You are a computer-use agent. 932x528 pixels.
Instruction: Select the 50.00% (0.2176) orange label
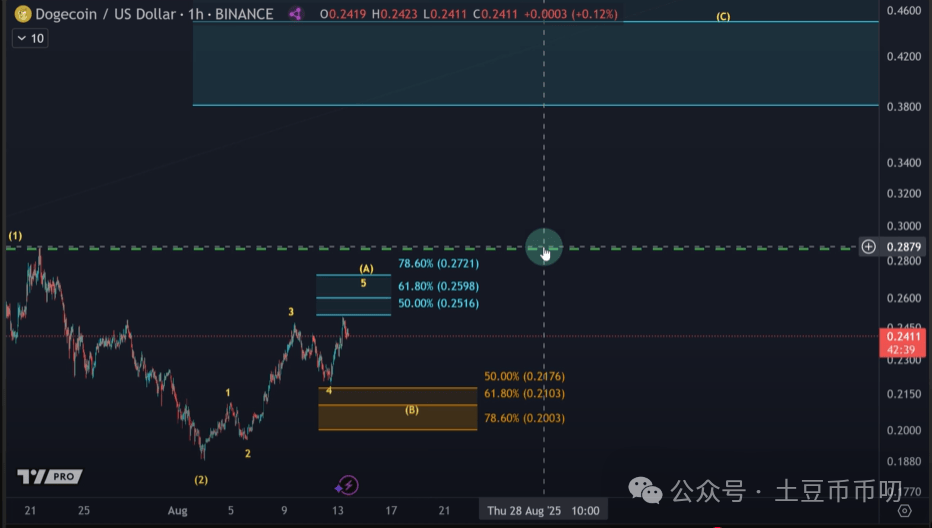[524, 376]
